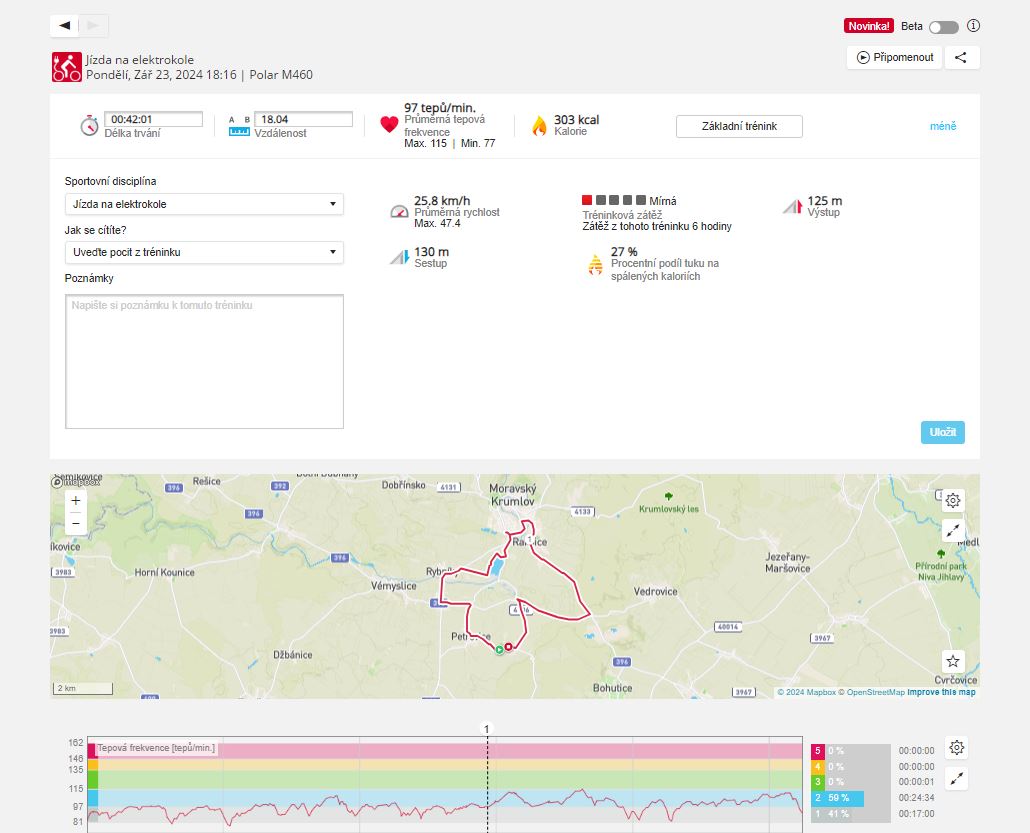The image size is (1030, 833).
Task: Click the Moravský Krumlov map label
Action: point(512,495)
